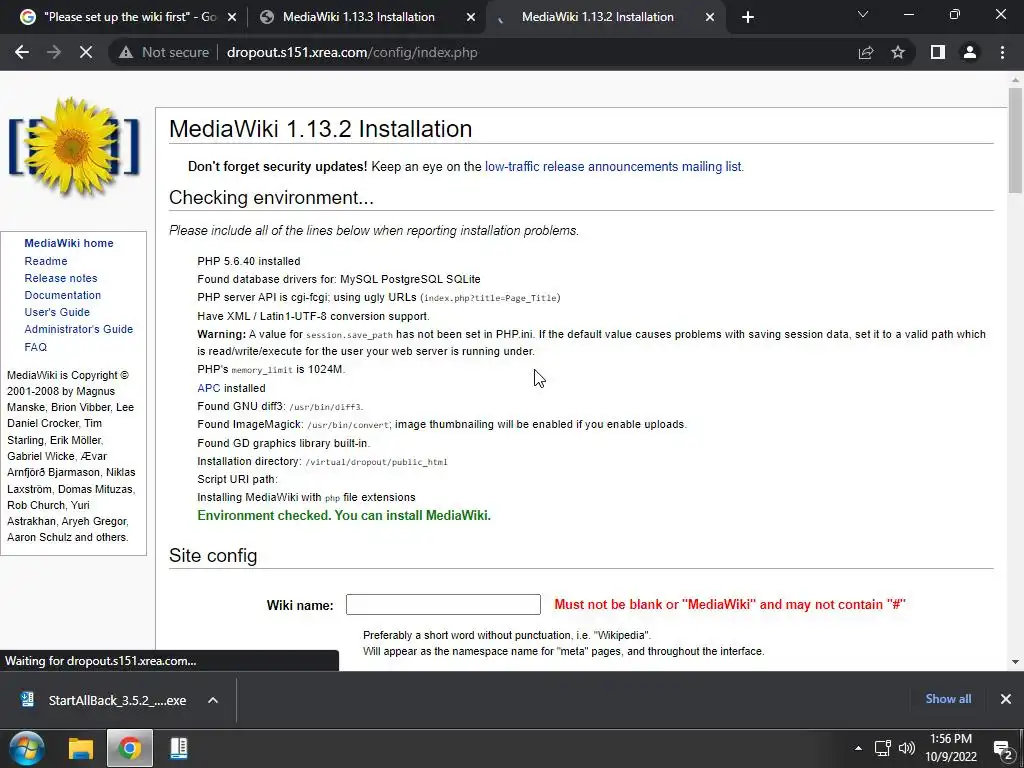
Task: Click the address bar URL
Action: tap(352, 52)
